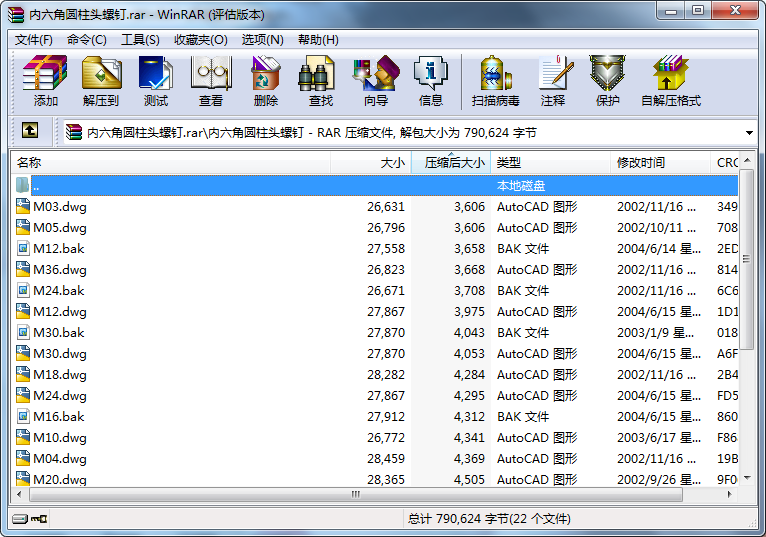This screenshot has height=537, width=766.
Task: Run 扫描病毒 (Virus scan) icon
Action: [x=495, y=81]
